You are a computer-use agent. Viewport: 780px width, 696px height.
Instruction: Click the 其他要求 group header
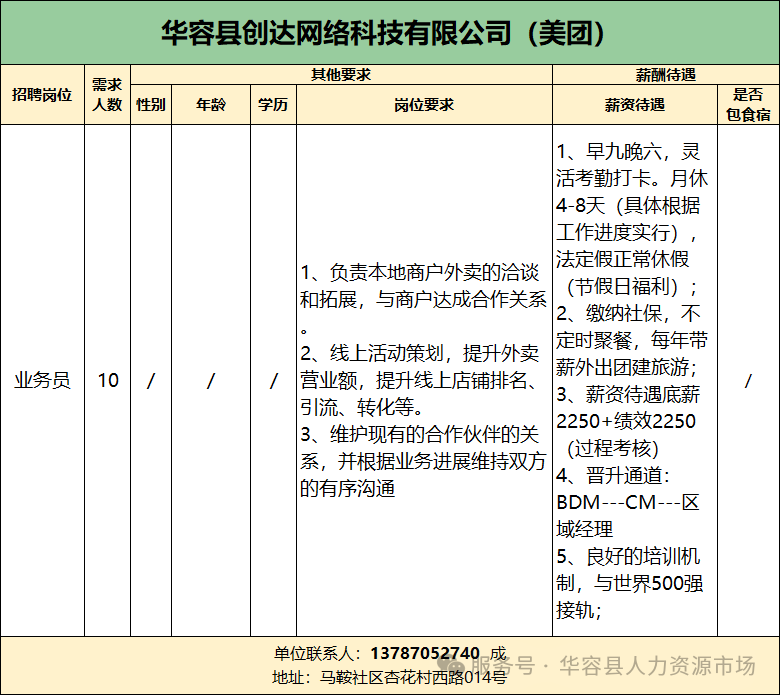click(341, 75)
